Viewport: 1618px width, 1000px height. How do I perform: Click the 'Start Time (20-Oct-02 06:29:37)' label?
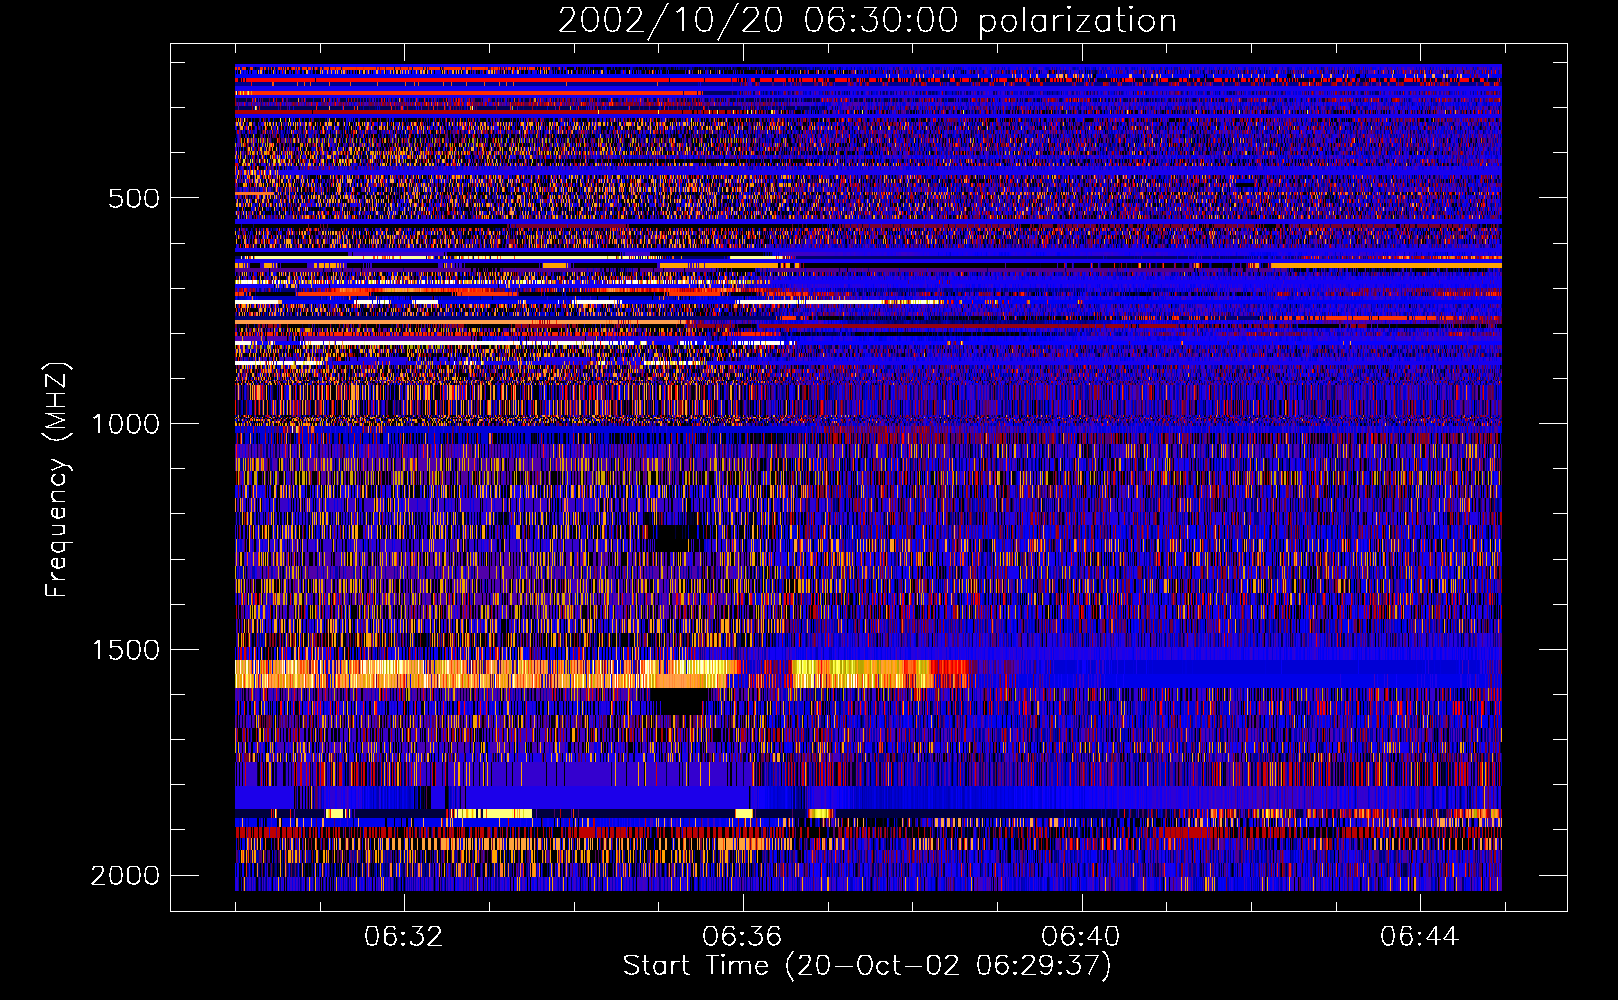867,966
